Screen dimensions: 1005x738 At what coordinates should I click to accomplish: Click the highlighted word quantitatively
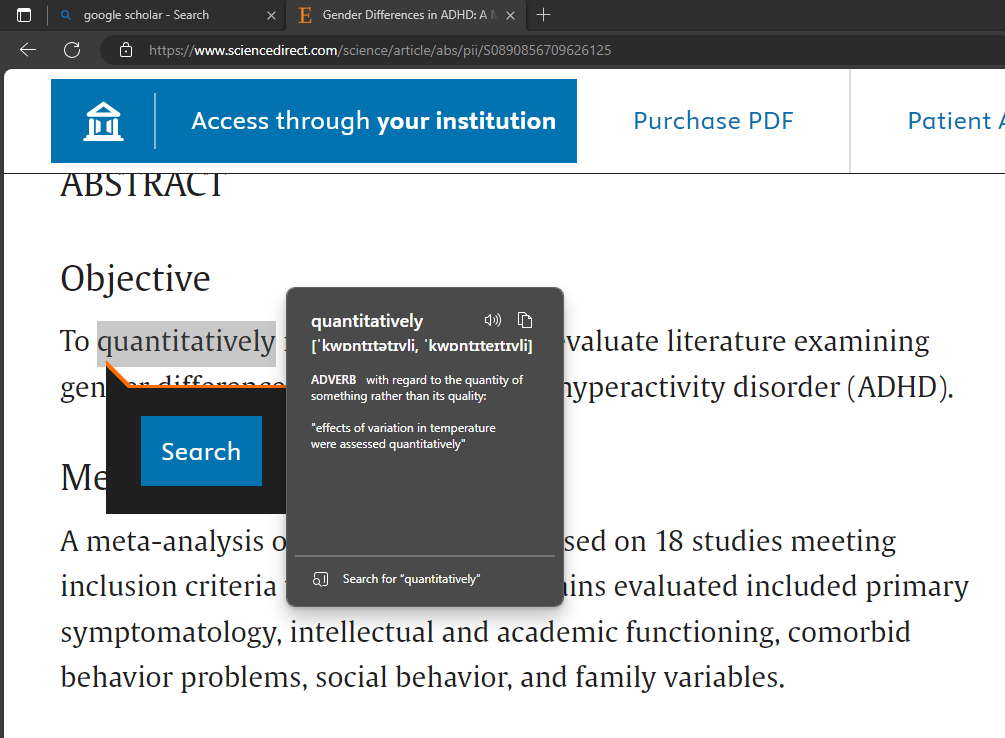tap(187, 342)
